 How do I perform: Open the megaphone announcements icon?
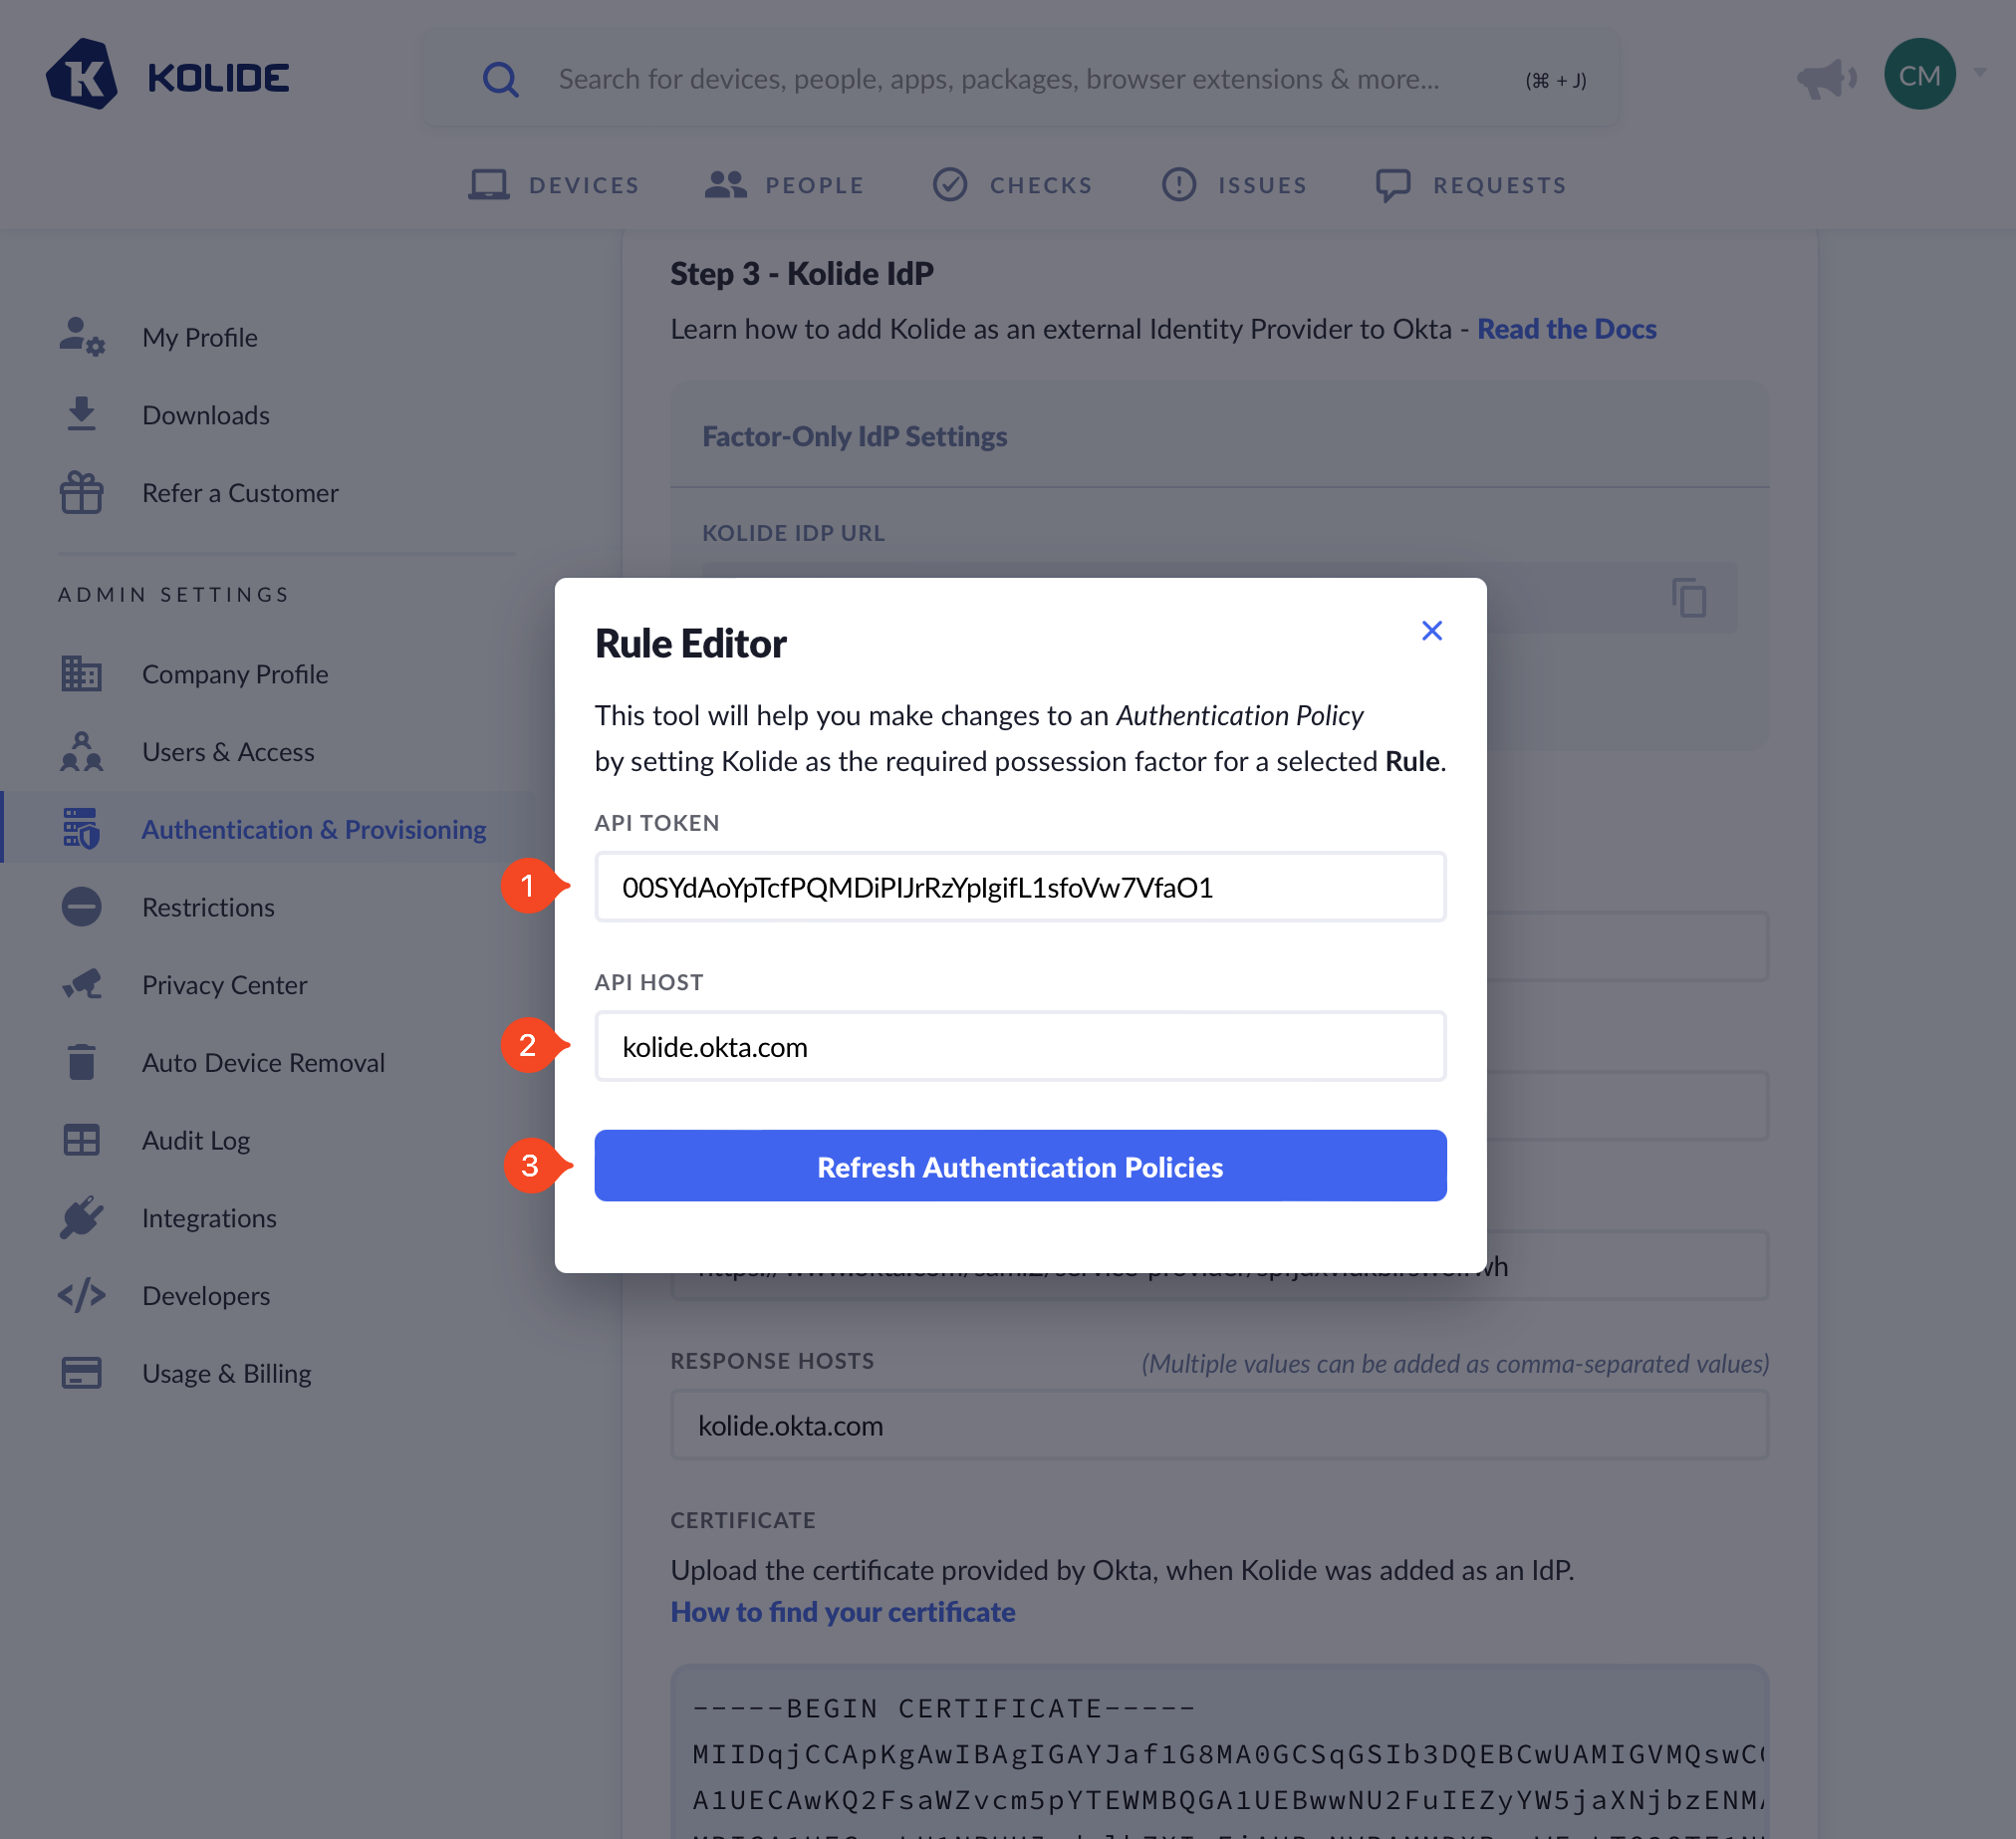click(x=1826, y=78)
